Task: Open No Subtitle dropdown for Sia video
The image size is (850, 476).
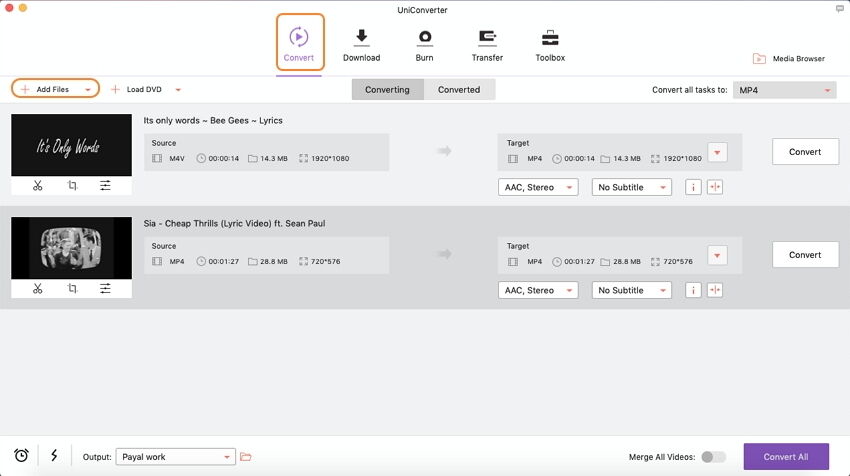Action: tap(631, 290)
